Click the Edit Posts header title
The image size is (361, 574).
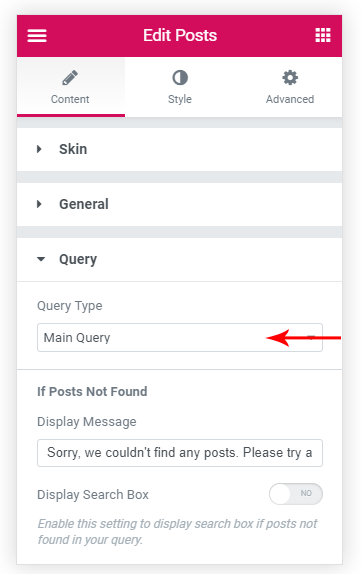(180, 36)
